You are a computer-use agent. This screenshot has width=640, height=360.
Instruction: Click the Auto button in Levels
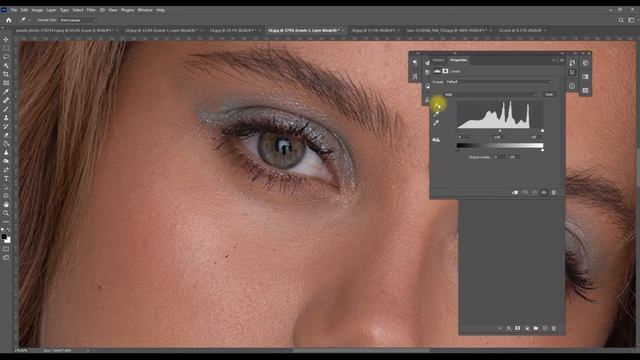tap(549, 94)
